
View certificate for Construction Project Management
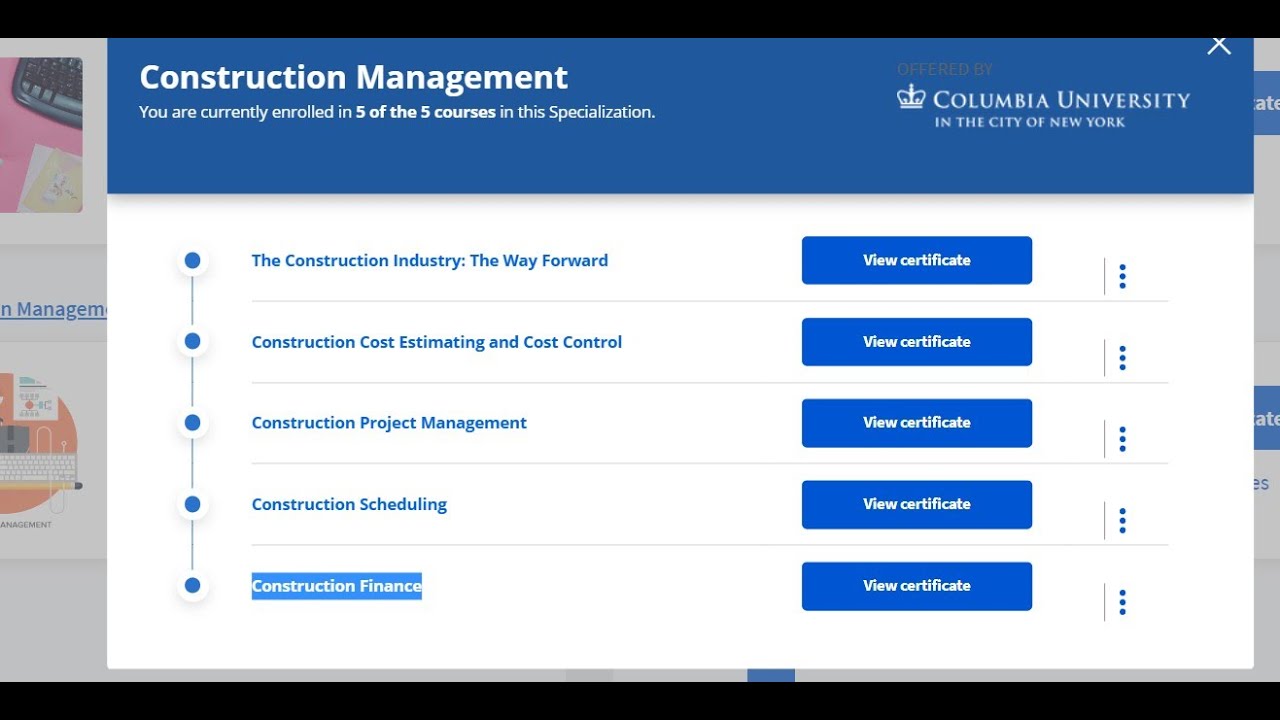pos(917,423)
